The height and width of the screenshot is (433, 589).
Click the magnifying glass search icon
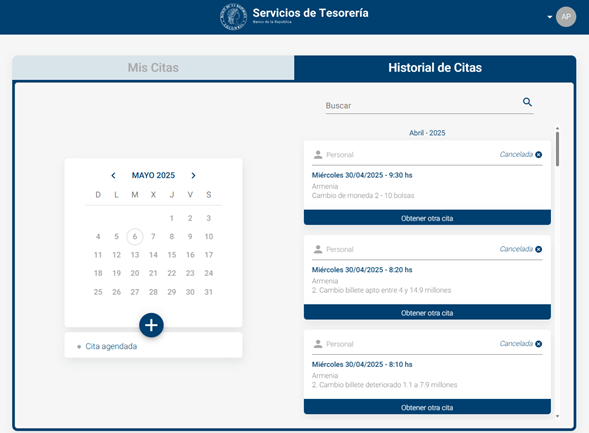[x=527, y=102]
